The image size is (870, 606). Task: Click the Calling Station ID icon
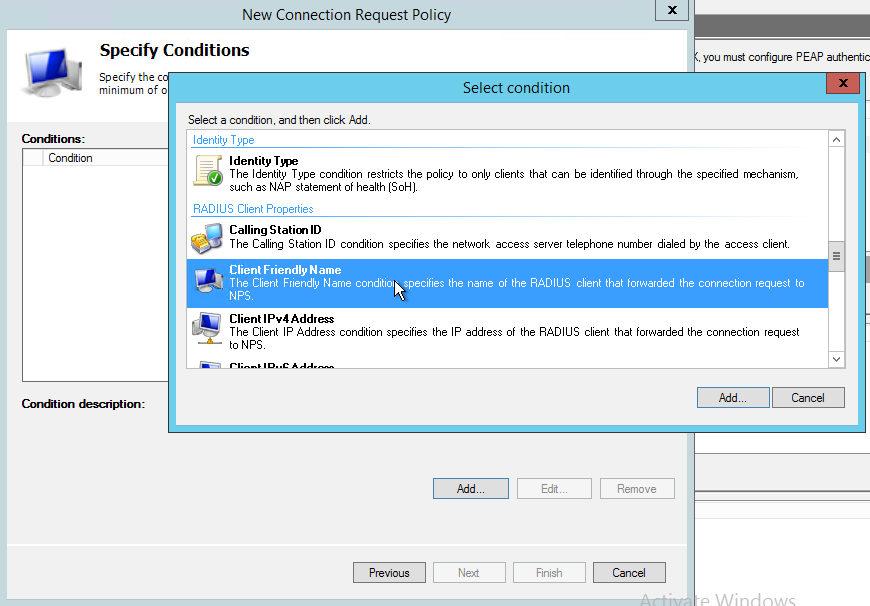point(208,237)
